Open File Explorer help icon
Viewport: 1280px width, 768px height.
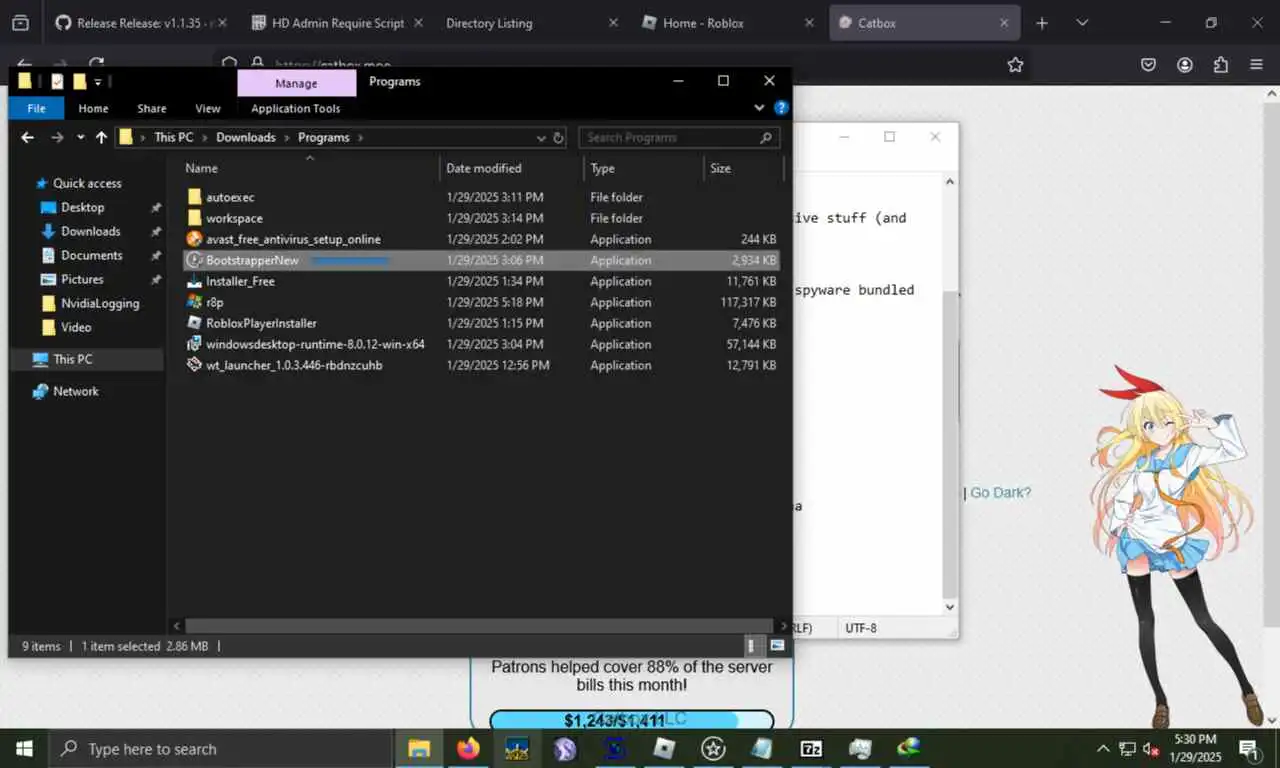(781, 108)
